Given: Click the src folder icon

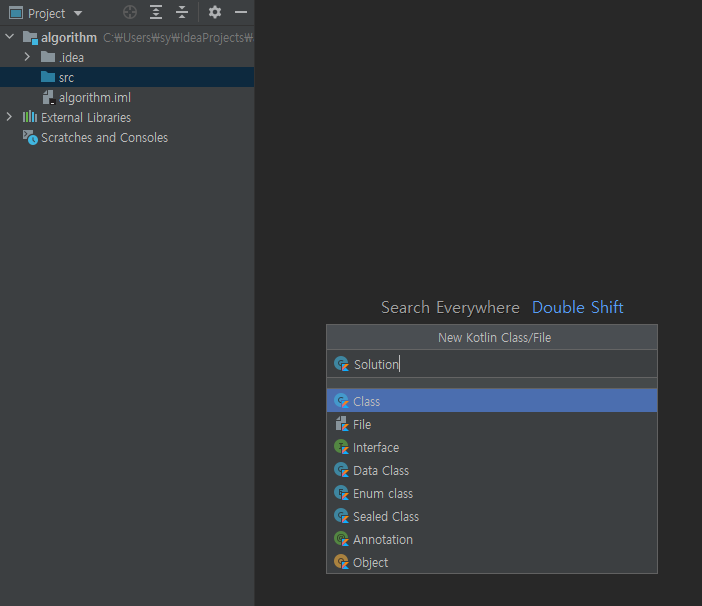Looking at the screenshot, I should 48,77.
